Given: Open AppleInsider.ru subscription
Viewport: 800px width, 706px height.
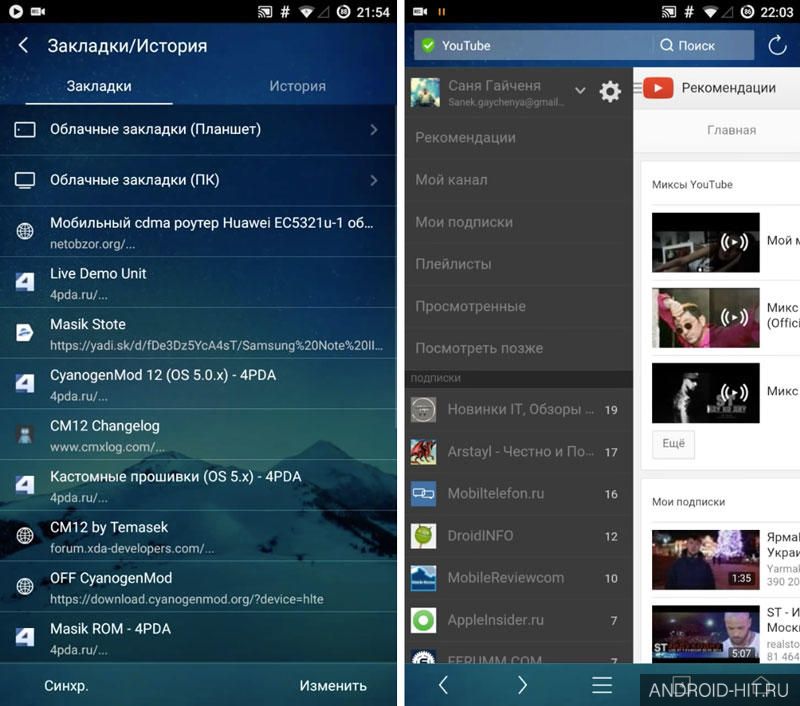Looking at the screenshot, I should pos(519,620).
